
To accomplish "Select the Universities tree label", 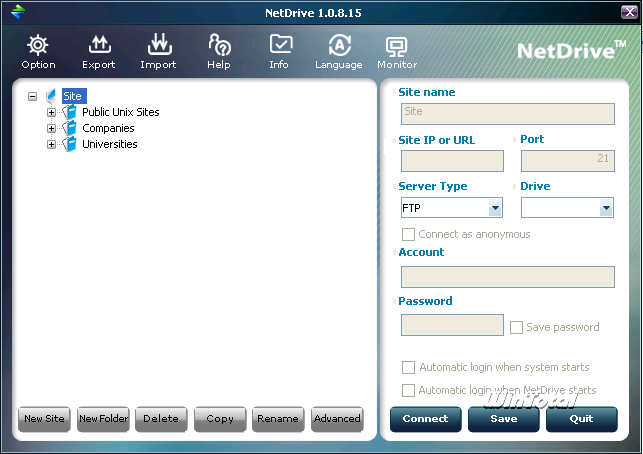I will click(x=109, y=144).
